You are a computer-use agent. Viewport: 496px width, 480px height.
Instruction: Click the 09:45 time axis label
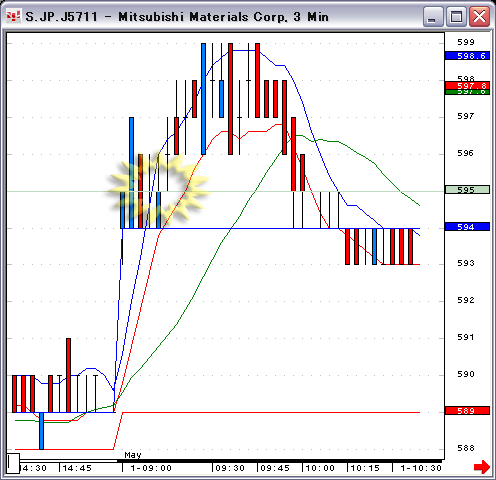point(275,468)
